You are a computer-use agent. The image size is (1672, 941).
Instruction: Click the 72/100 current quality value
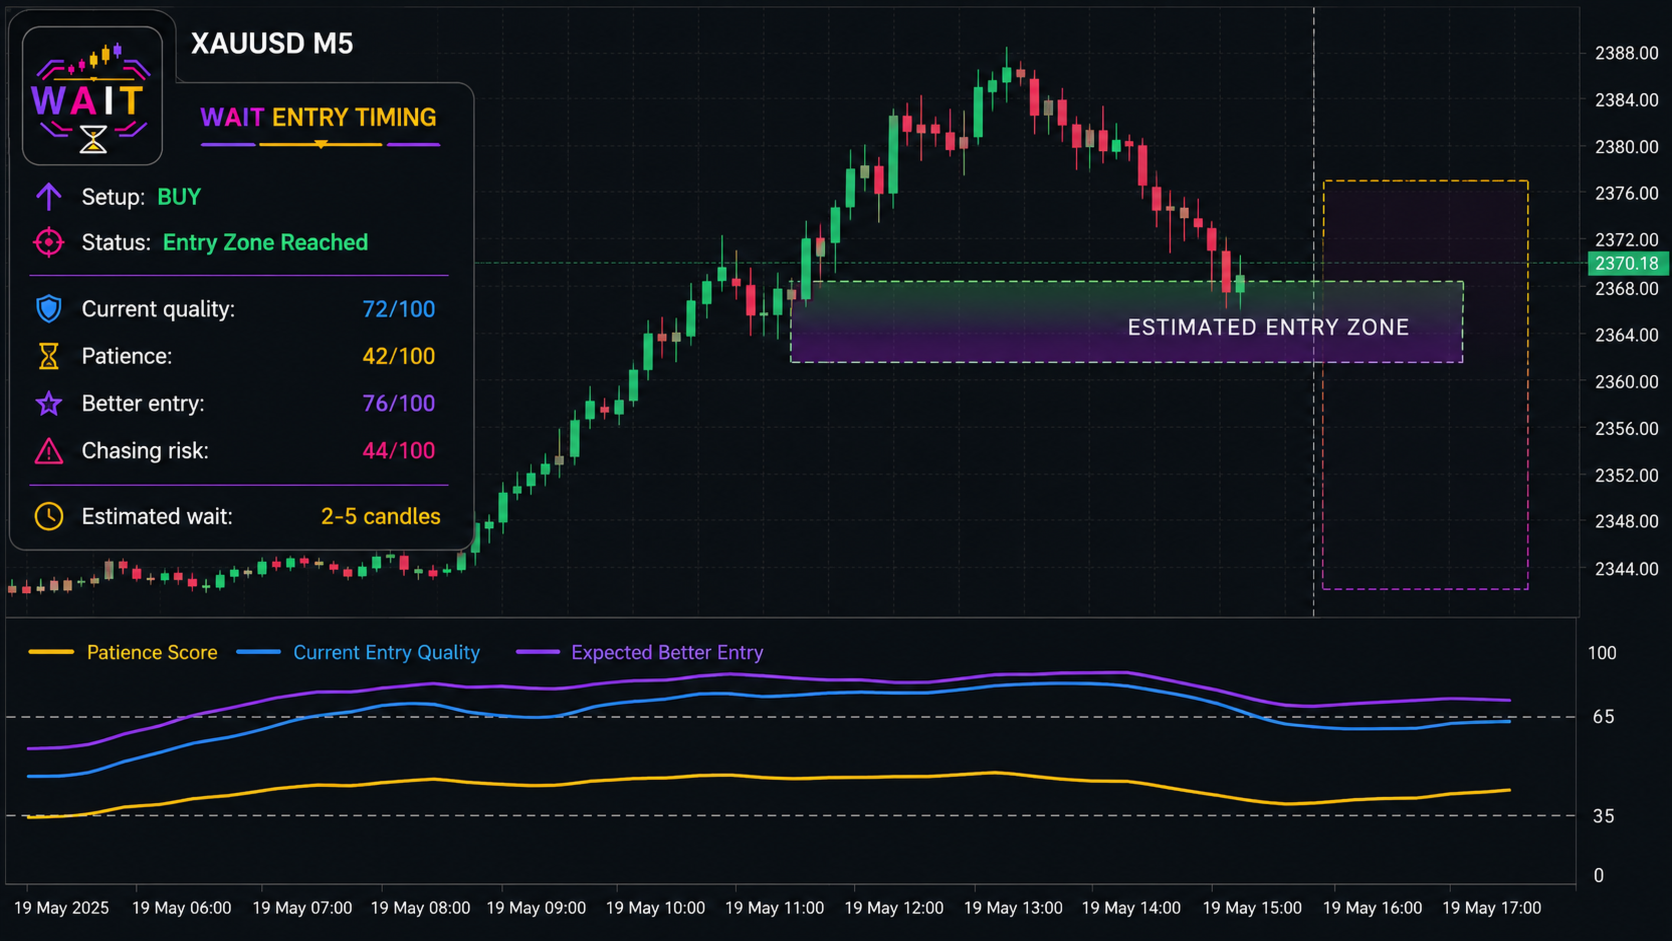(x=398, y=309)
